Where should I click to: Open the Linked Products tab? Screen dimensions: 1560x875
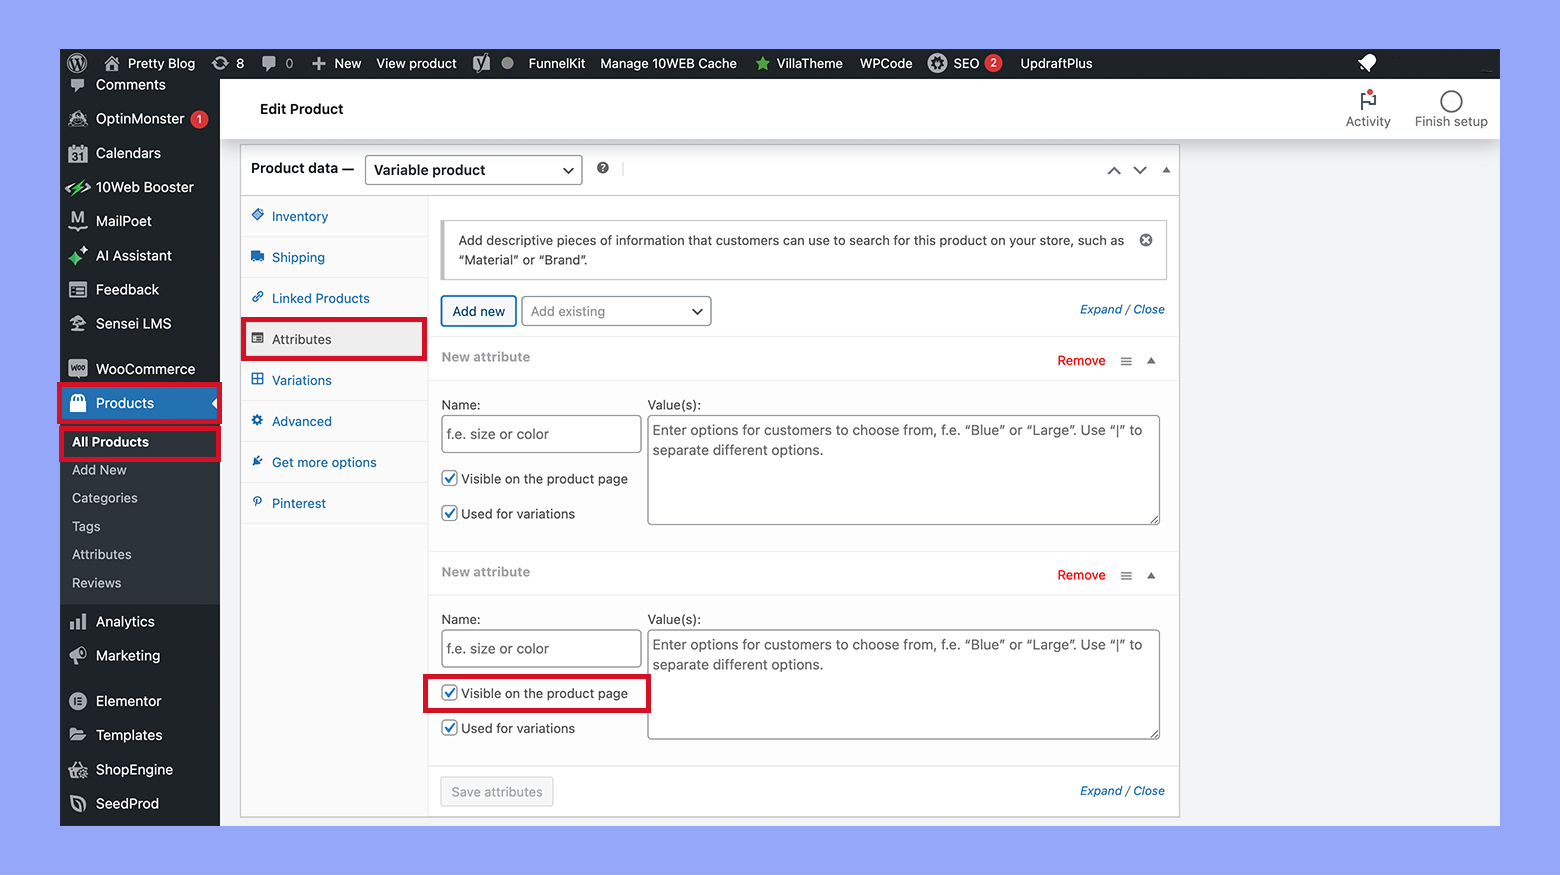click(319, 297)
